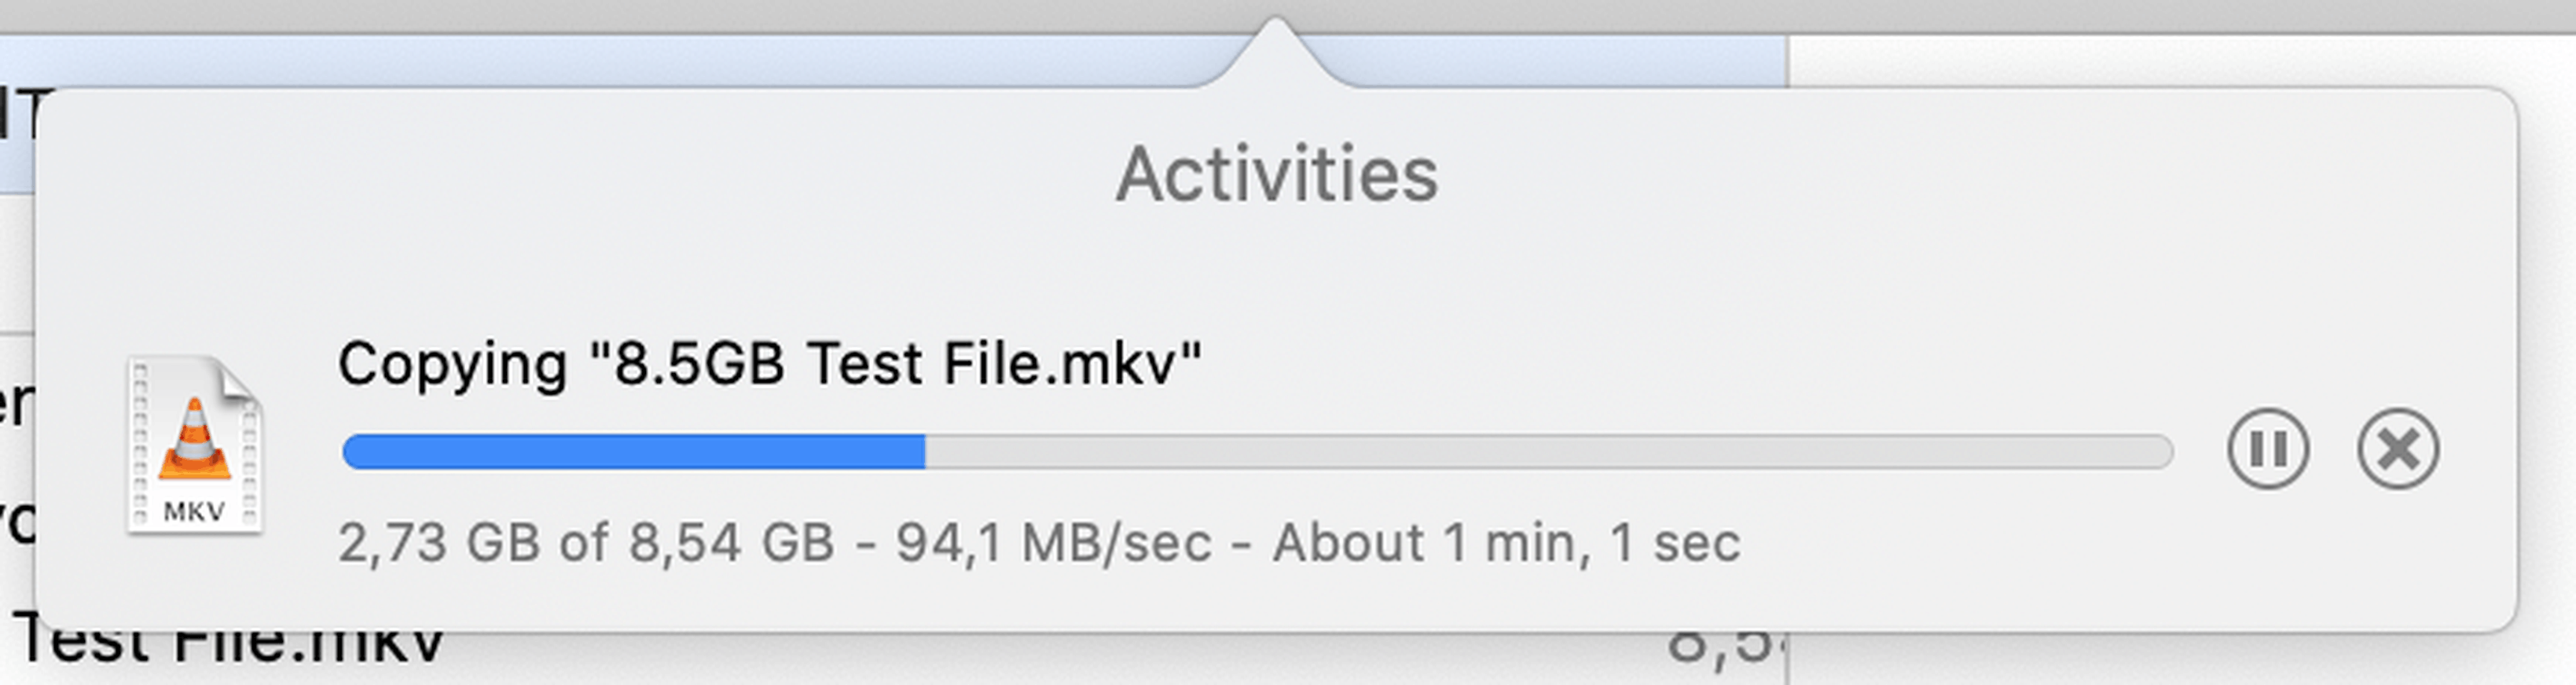2576x685 pixels.
Task: Cancel copying 8.5GB Test File.mkv
Action: (2397, 449)
